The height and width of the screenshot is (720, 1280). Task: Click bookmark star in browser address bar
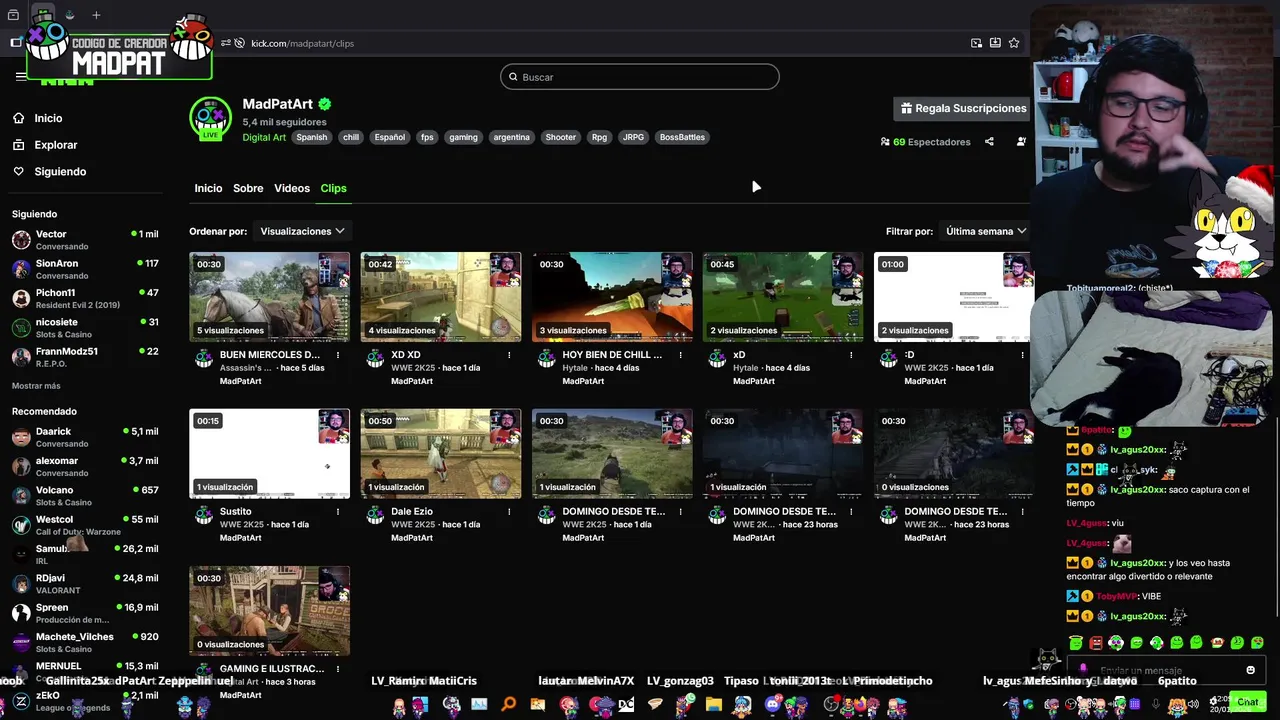(1014, 43)
